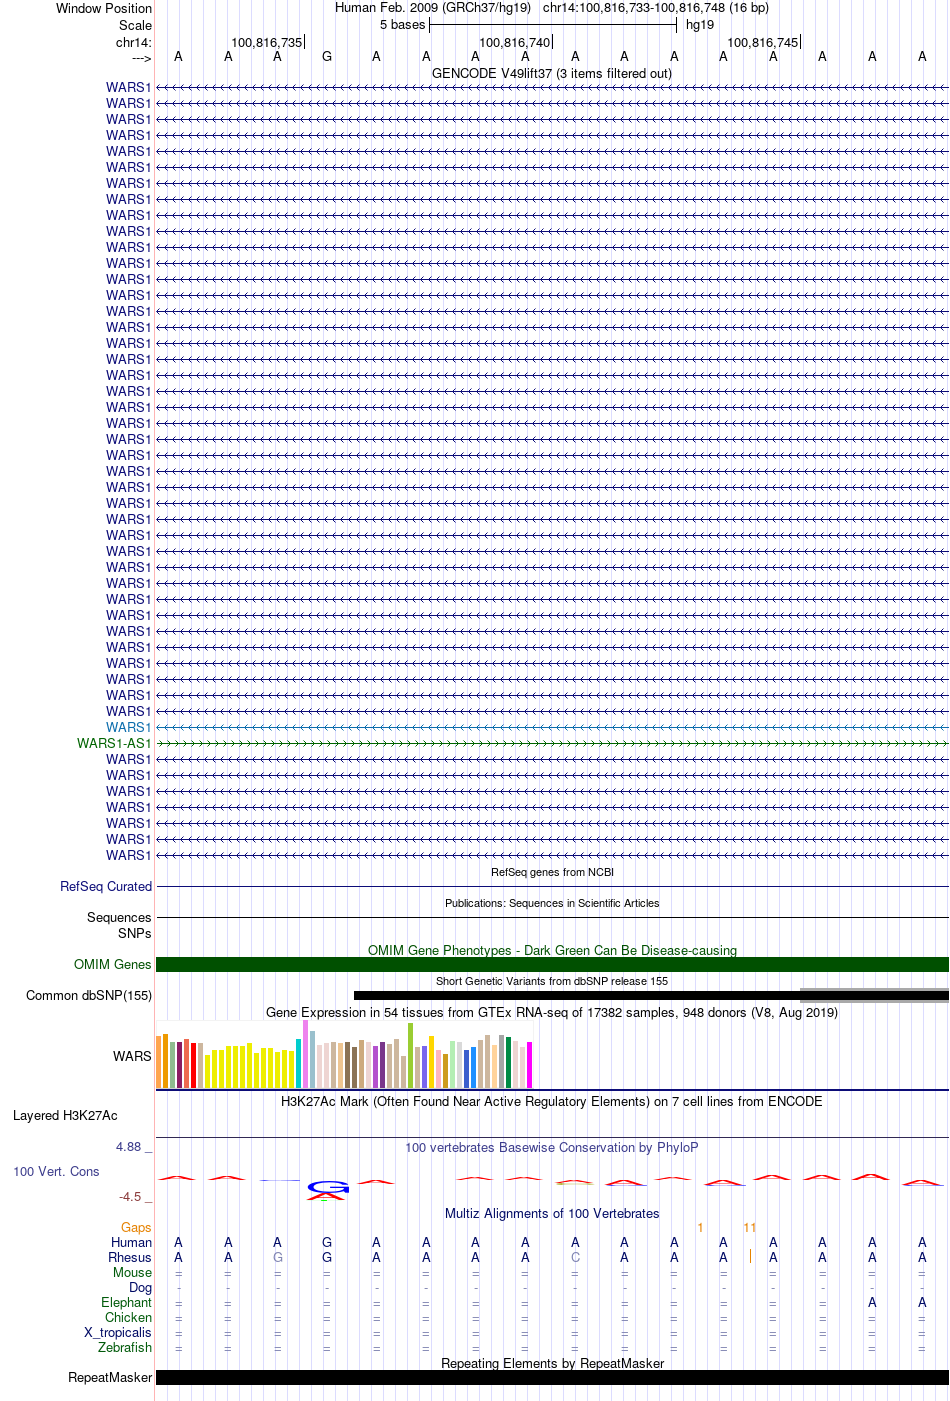950x1401 pixels.
Task: Open the RefSeq Curated track label
Action: click(x=106, y=886)
